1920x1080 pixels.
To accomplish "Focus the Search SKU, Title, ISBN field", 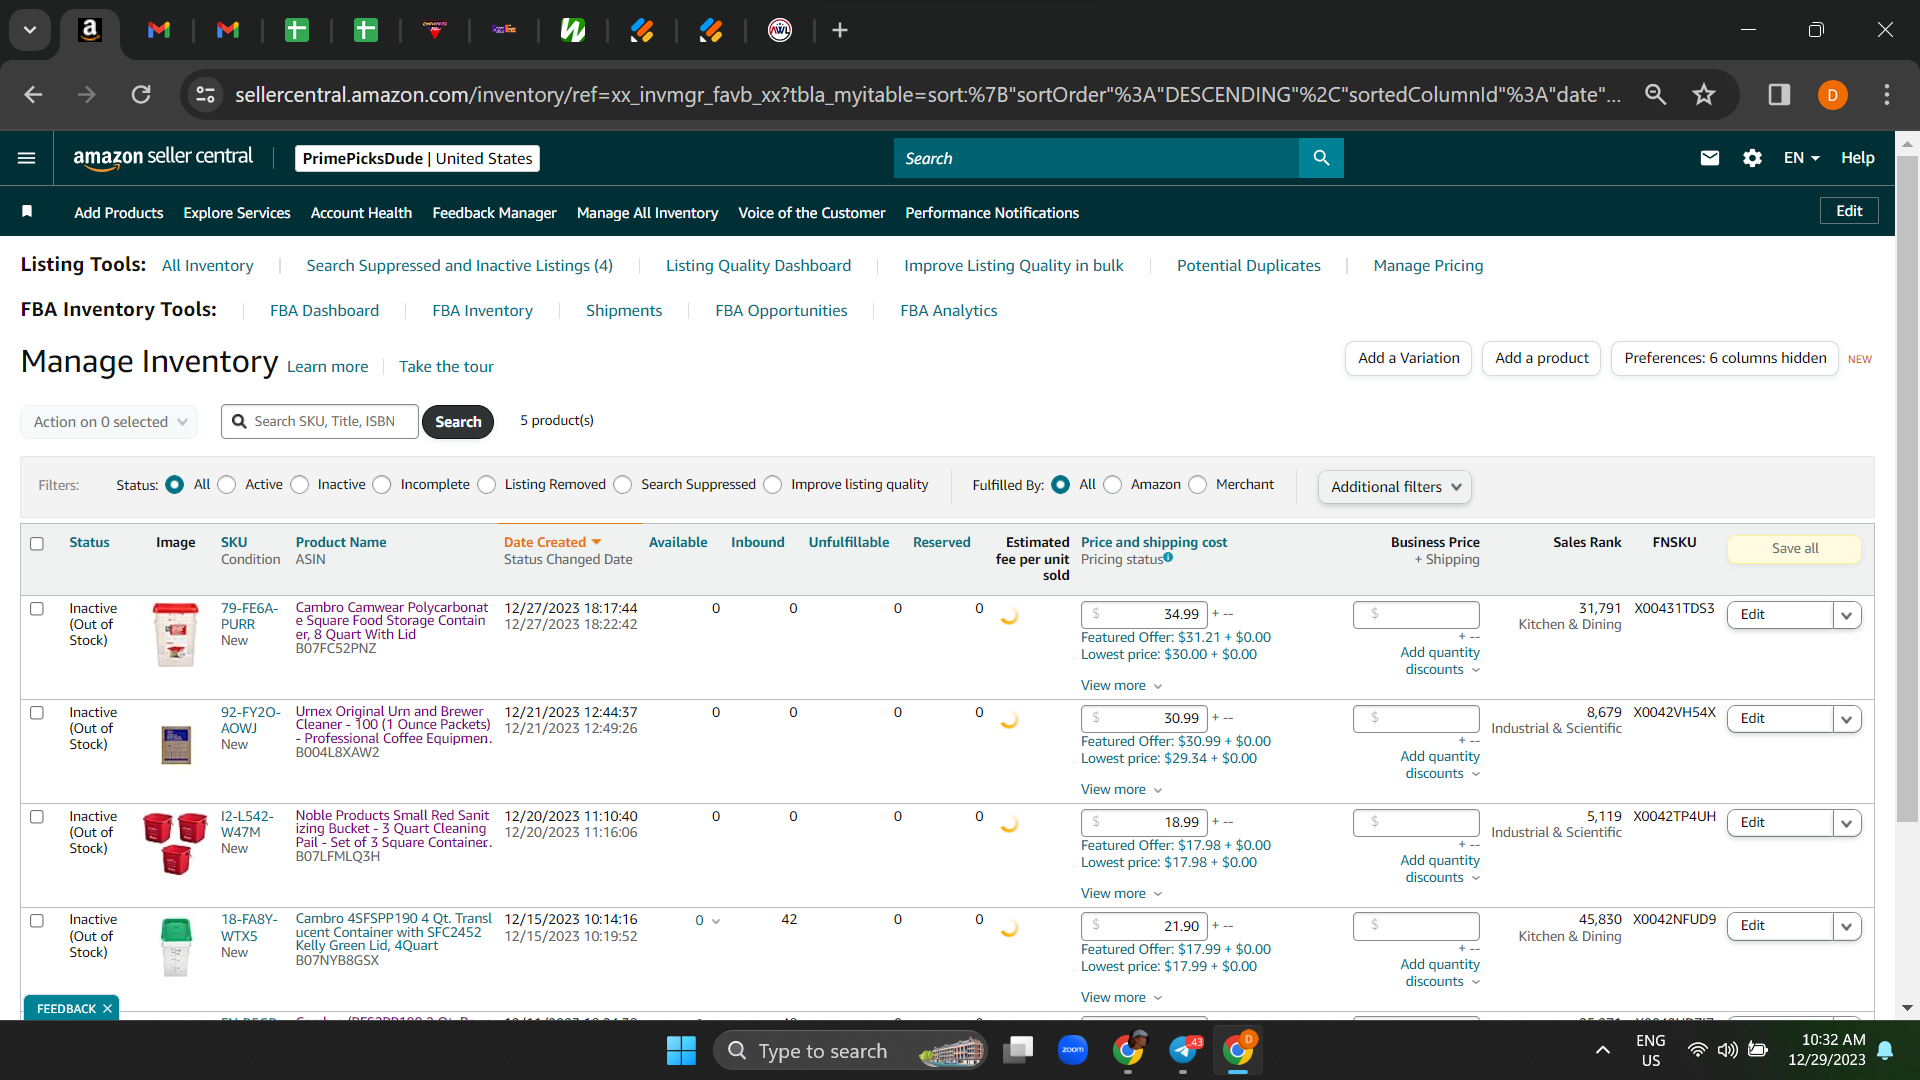I will (320, 422).
